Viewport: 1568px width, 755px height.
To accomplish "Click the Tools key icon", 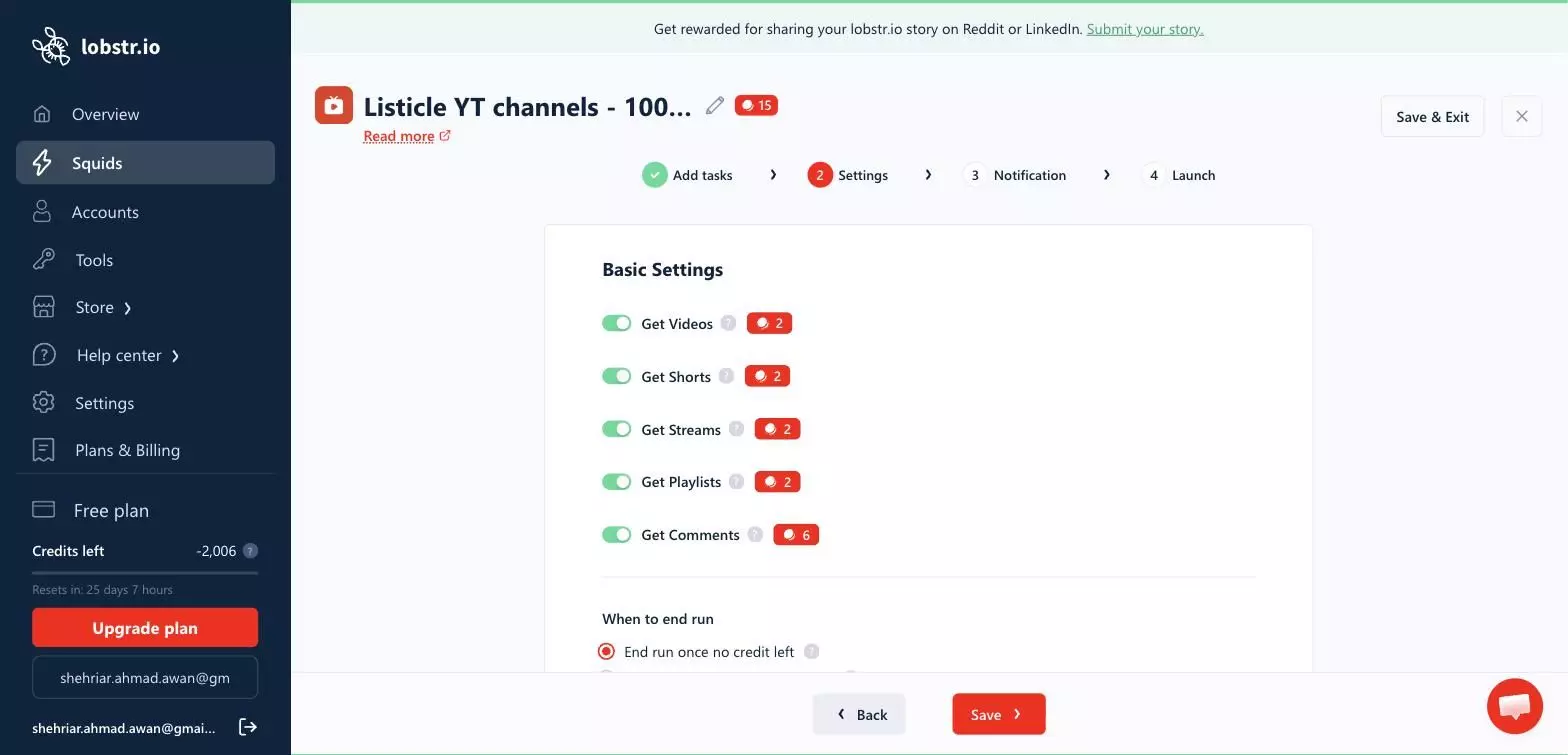I will click(43, 260).
